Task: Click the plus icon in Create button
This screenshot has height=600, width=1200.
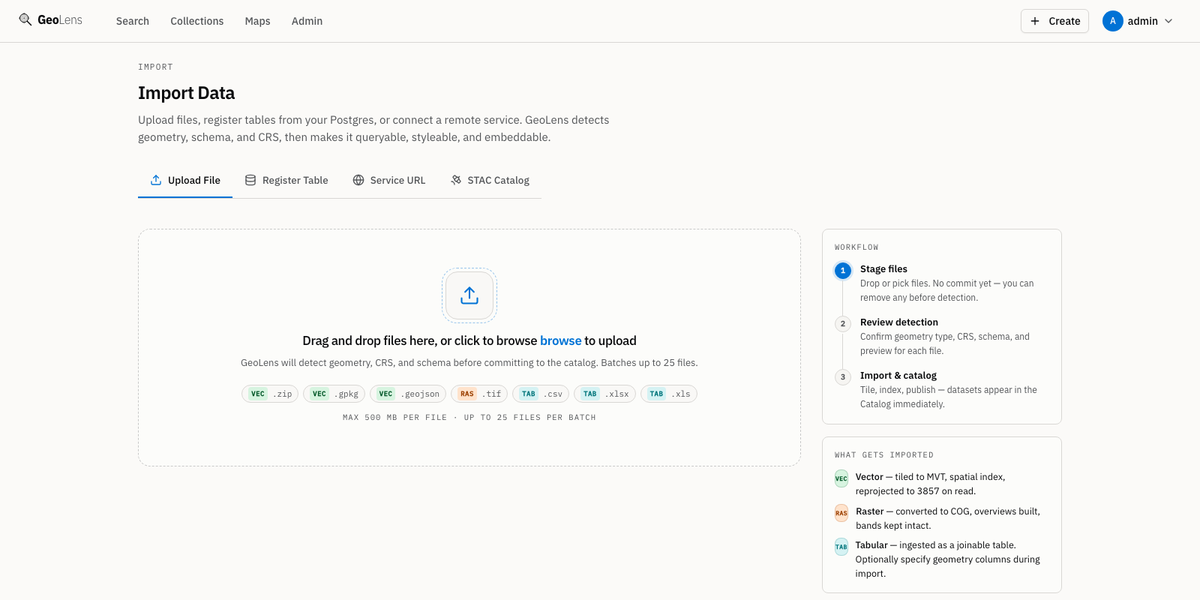Action: pyautogui.click(x=1035, y=21)
